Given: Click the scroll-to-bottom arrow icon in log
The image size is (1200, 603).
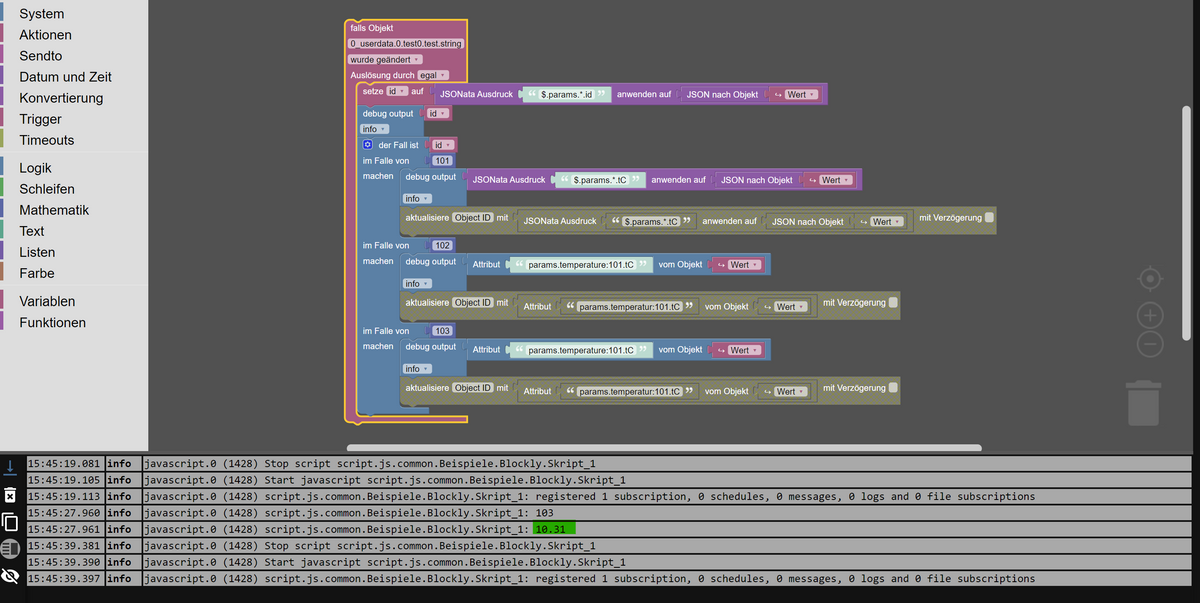Looking at the screenshot, I should (10, 466).
